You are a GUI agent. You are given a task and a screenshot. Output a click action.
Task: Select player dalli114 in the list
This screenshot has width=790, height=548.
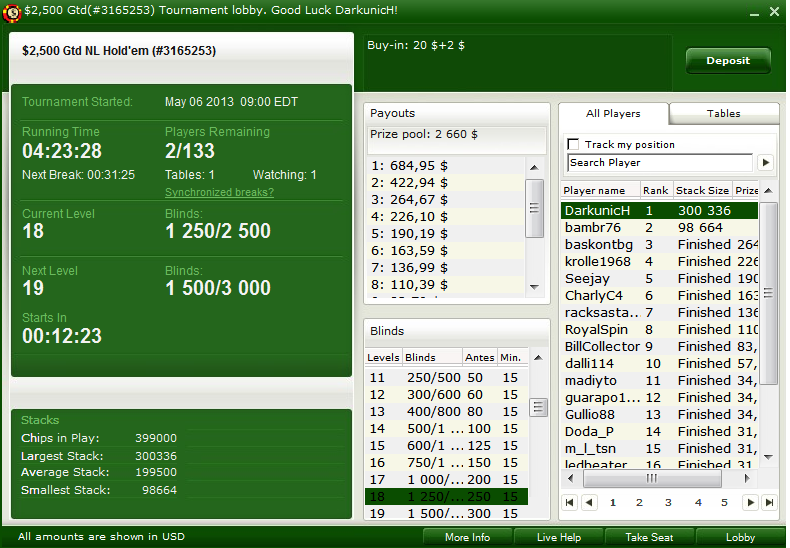pos(660,364)
